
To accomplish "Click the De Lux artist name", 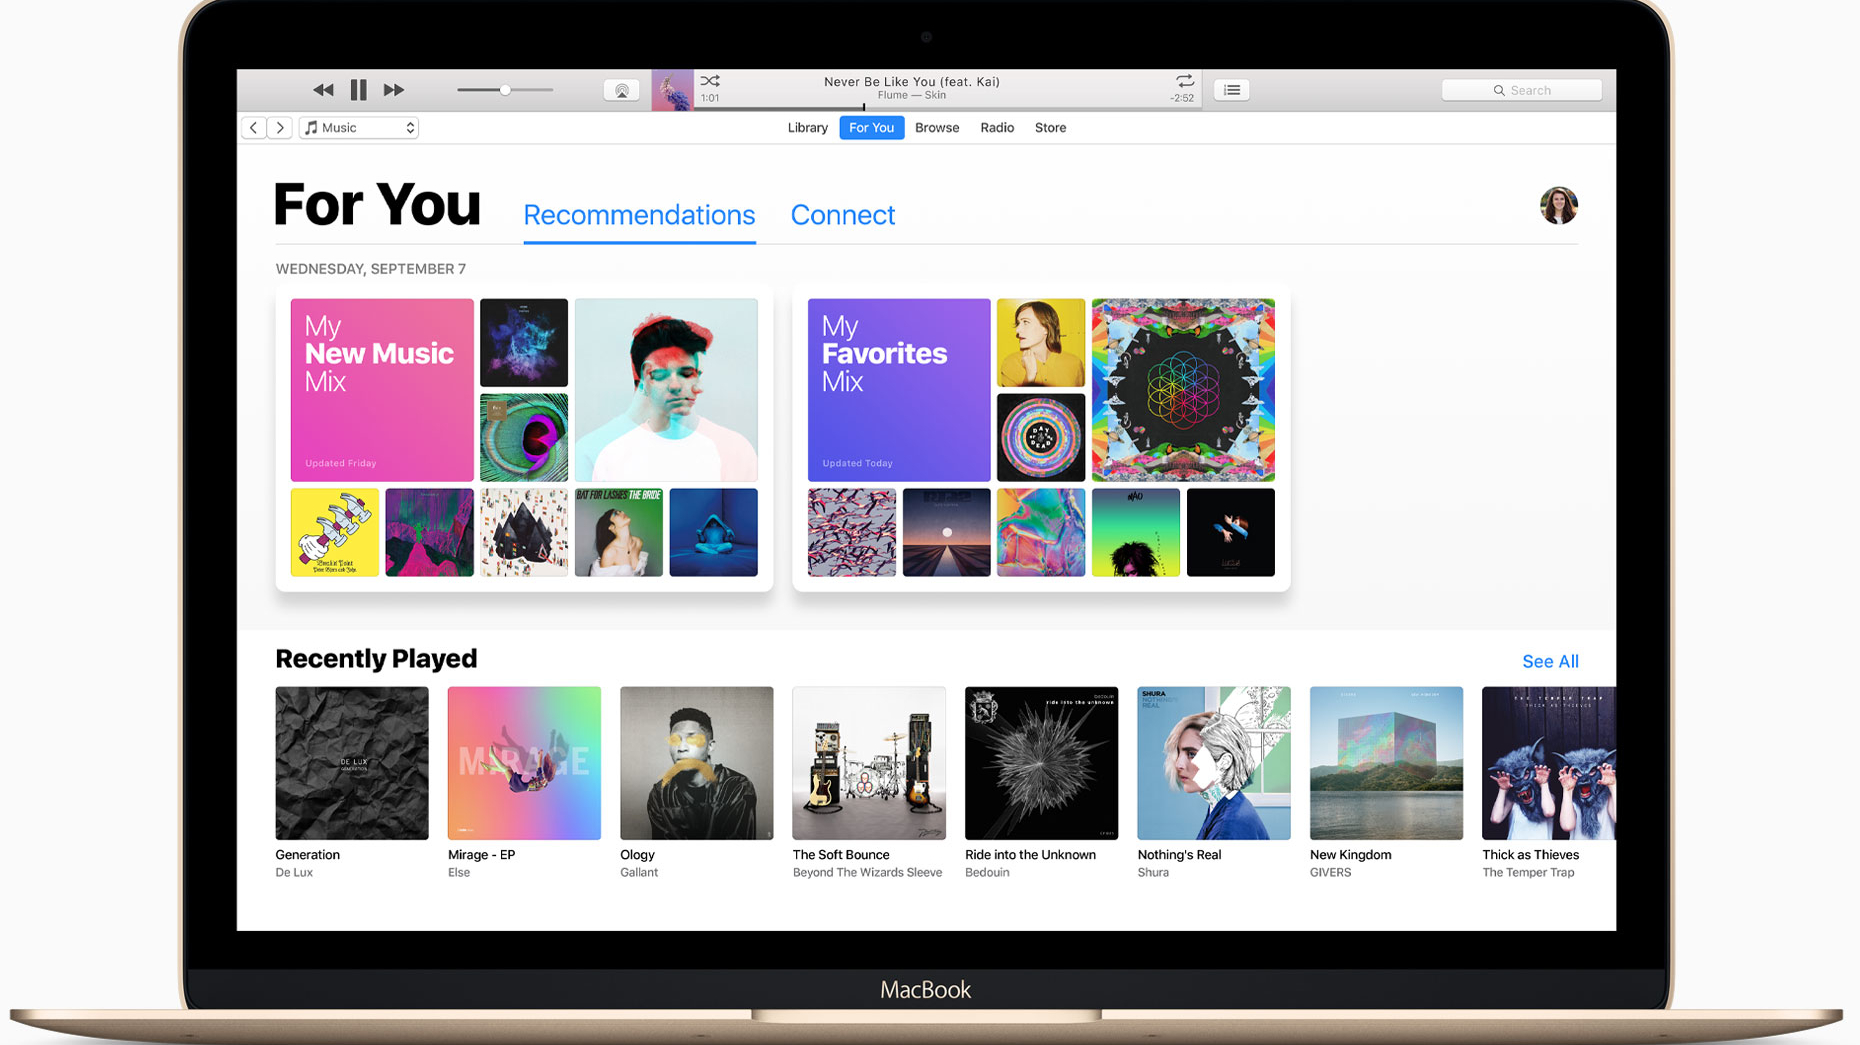I will point(294,873).
